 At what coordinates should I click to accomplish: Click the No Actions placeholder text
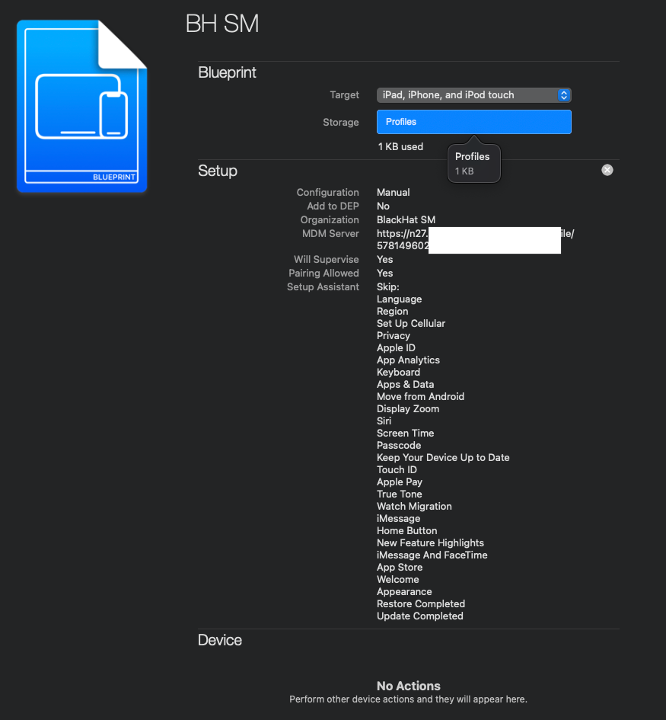click(408, 686)
